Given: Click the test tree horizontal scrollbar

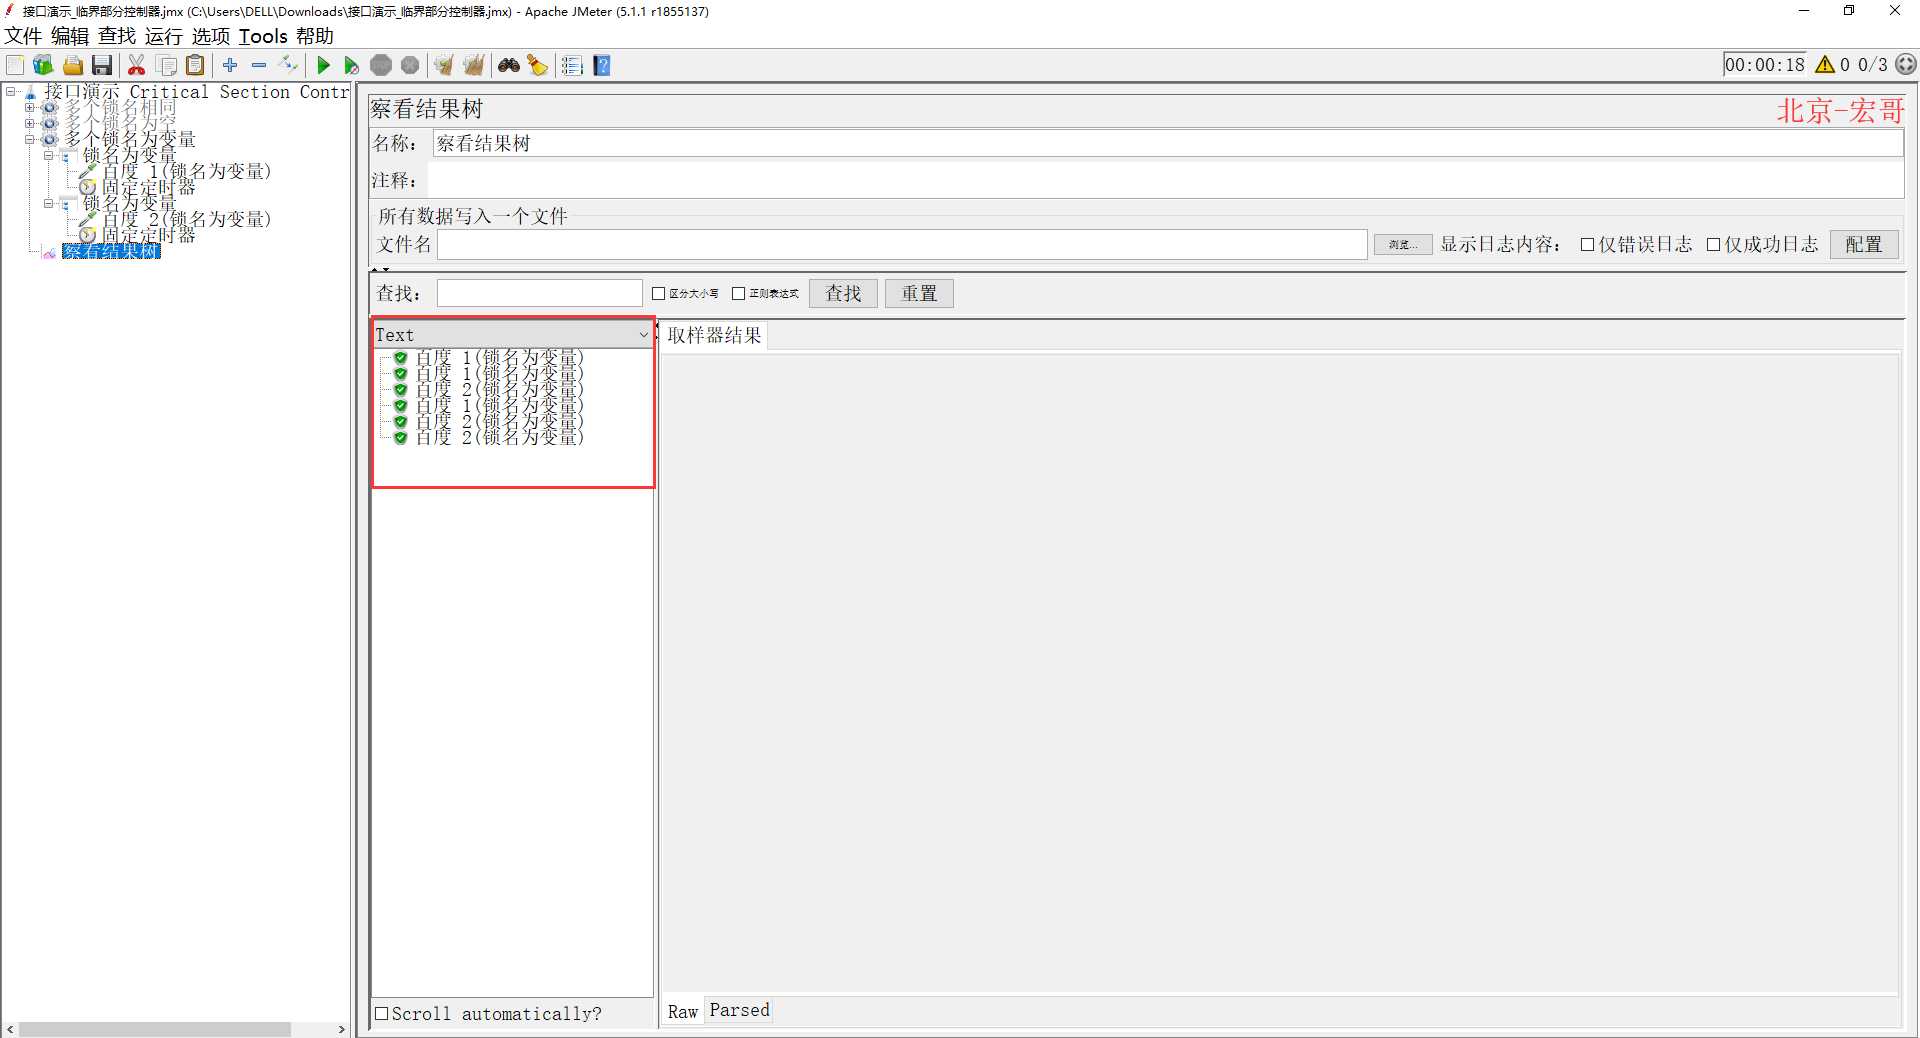Looking at the screenshot, I should [x=155, y=1029].
